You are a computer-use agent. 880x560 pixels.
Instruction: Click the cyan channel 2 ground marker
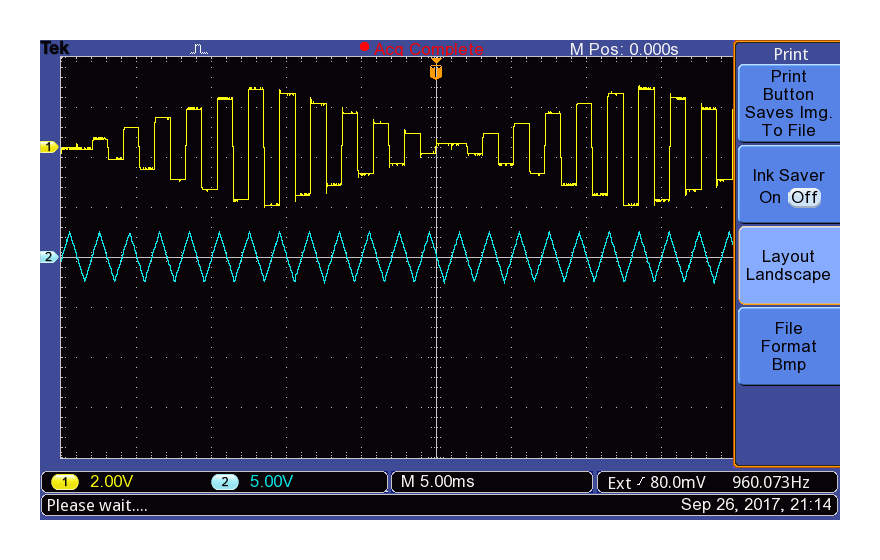(49, 257)
